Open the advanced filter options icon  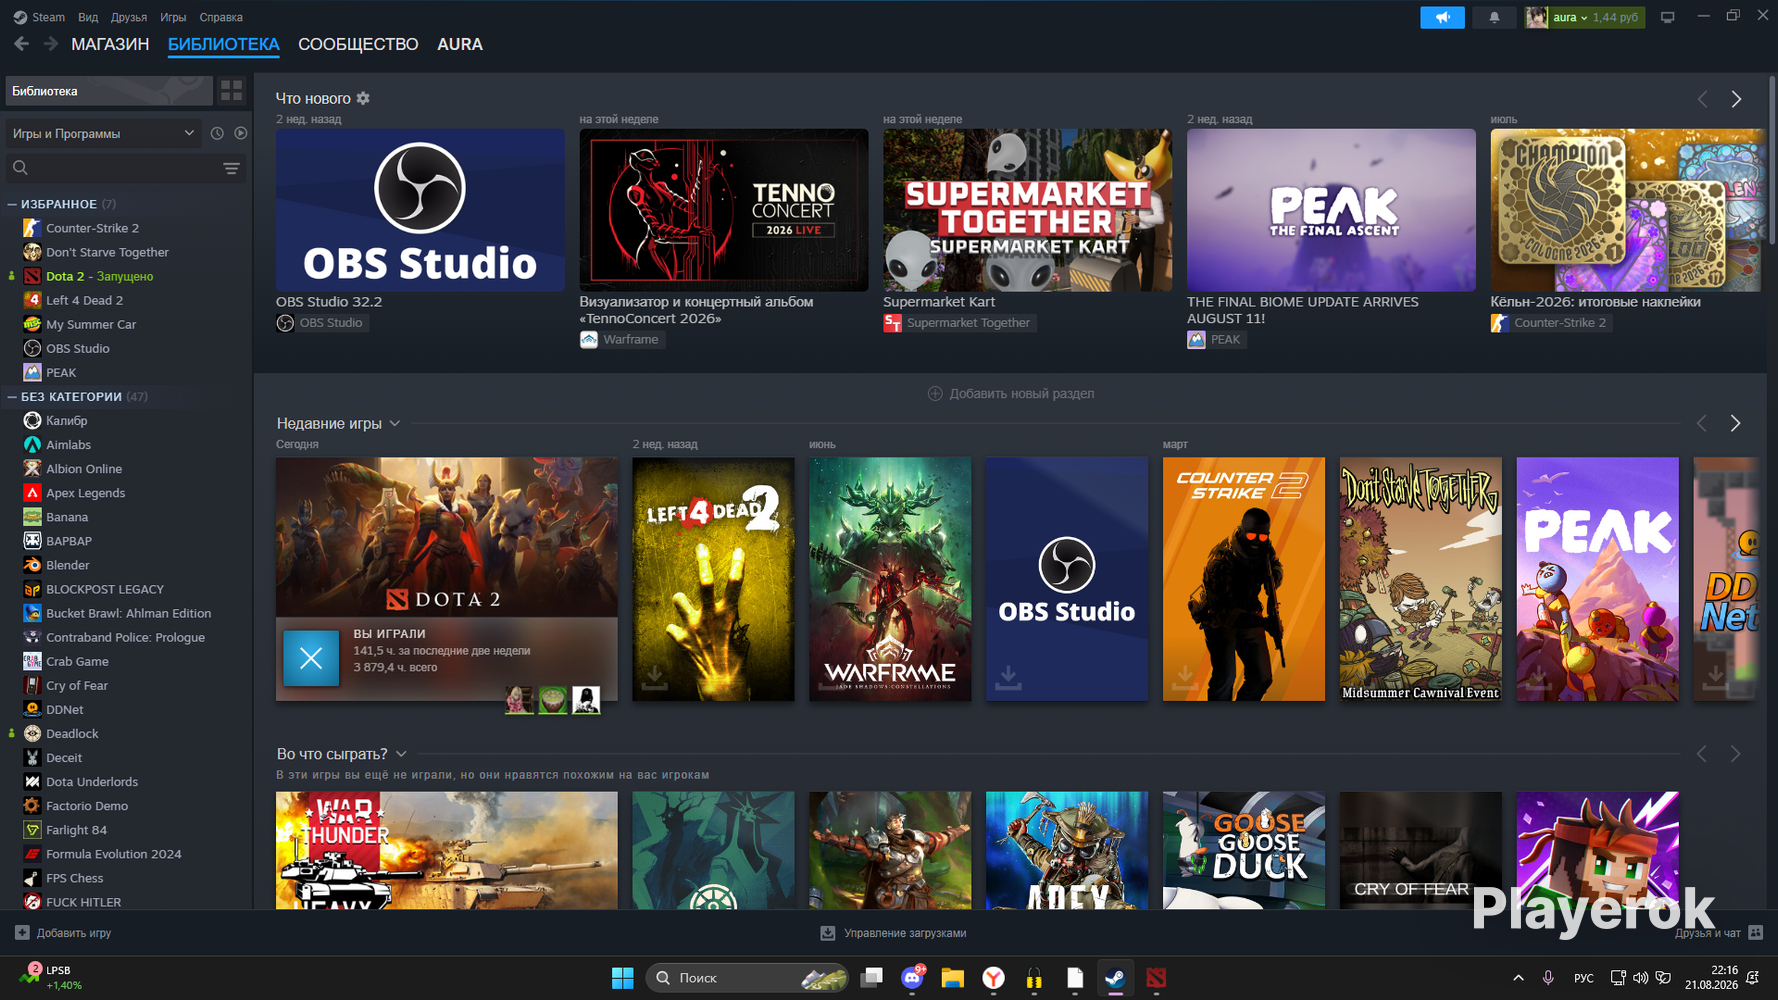[x=231, y=168]
